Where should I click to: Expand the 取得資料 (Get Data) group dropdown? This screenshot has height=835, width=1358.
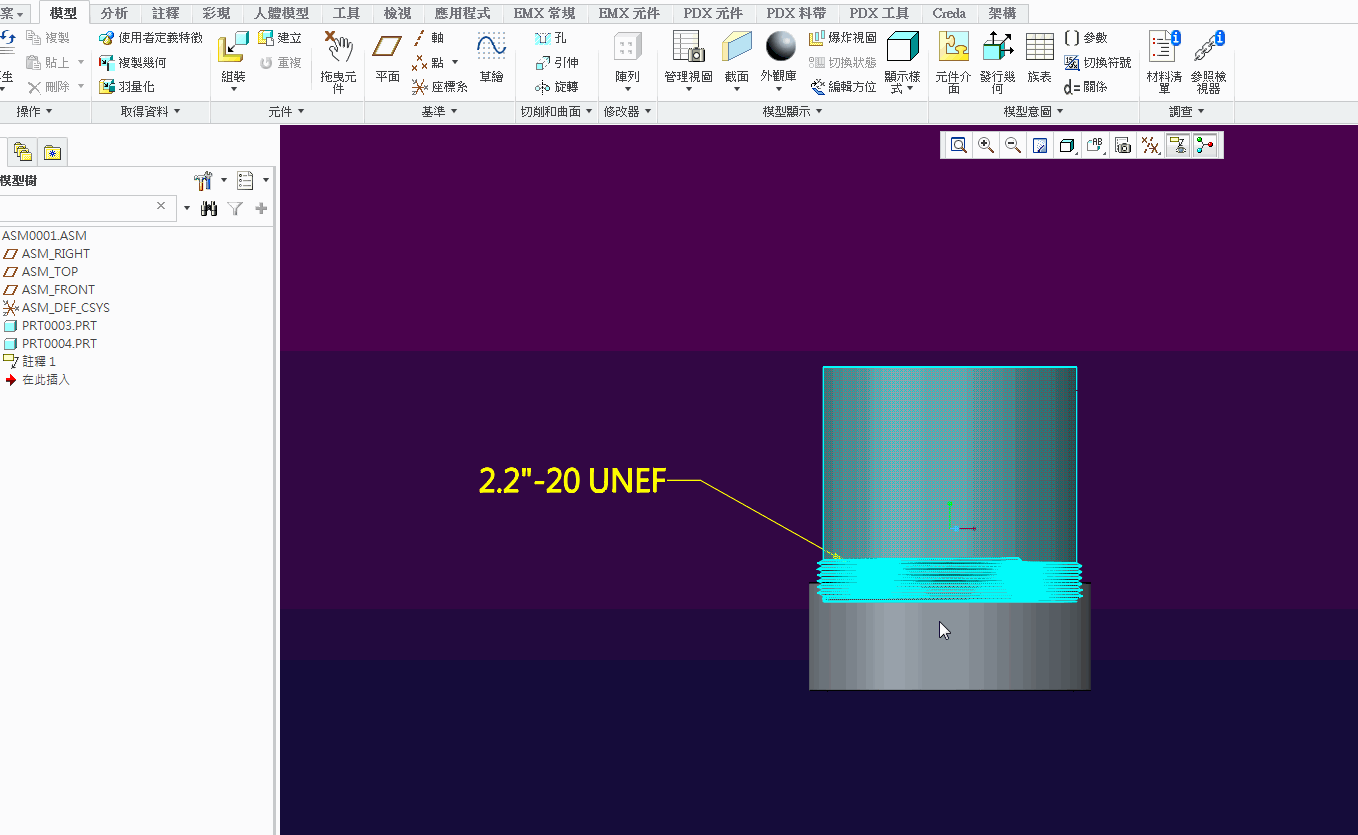[x=150, y=112]
